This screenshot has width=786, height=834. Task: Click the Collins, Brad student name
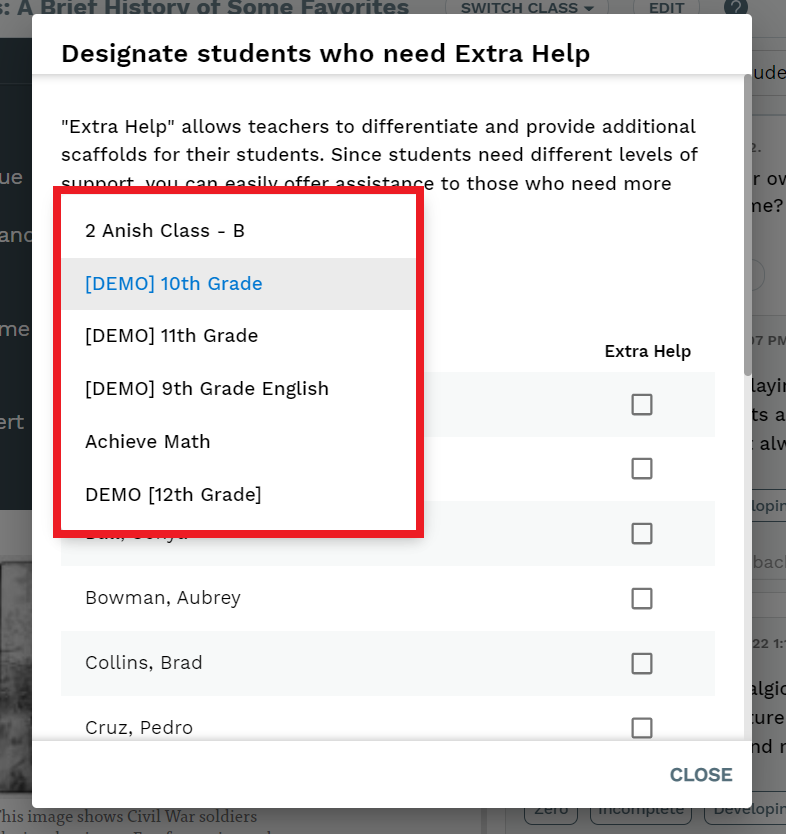[144, 663]
